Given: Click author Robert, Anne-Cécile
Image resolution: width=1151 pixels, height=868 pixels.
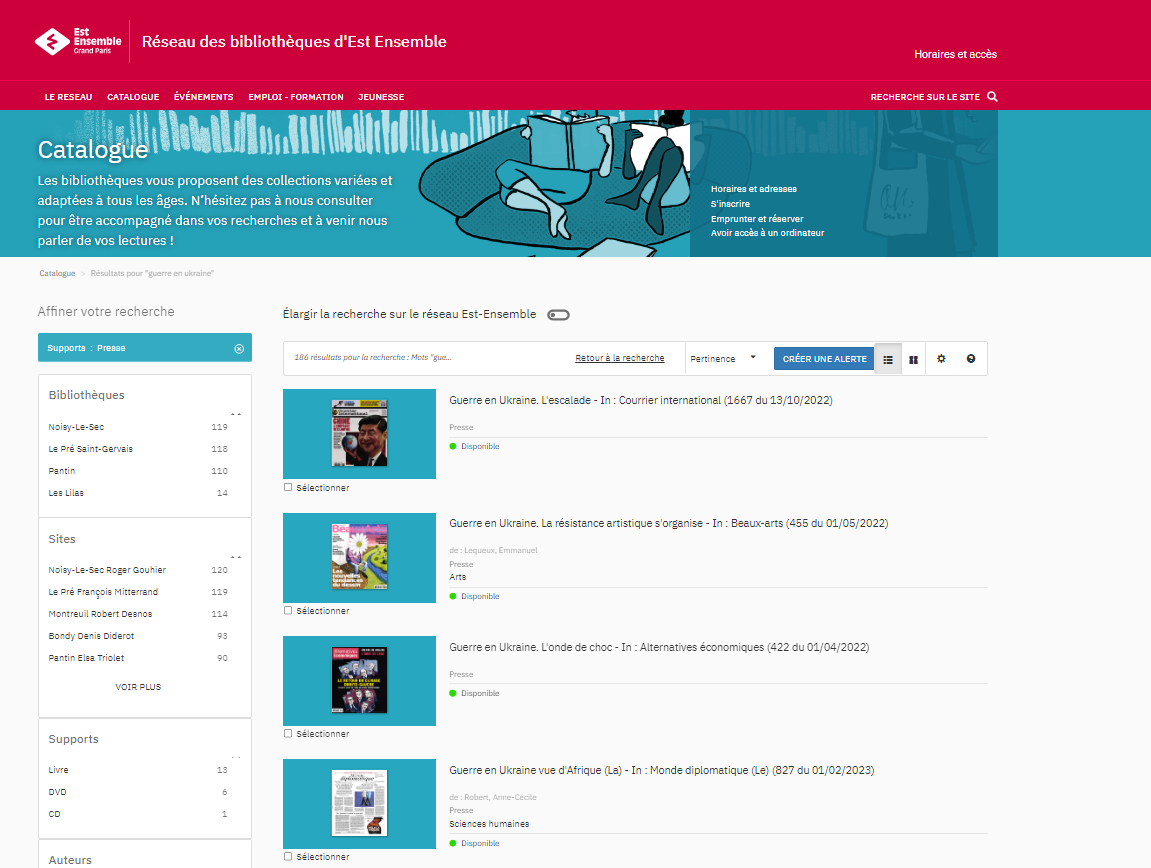Looking at the screenshot, I should 500,797.
